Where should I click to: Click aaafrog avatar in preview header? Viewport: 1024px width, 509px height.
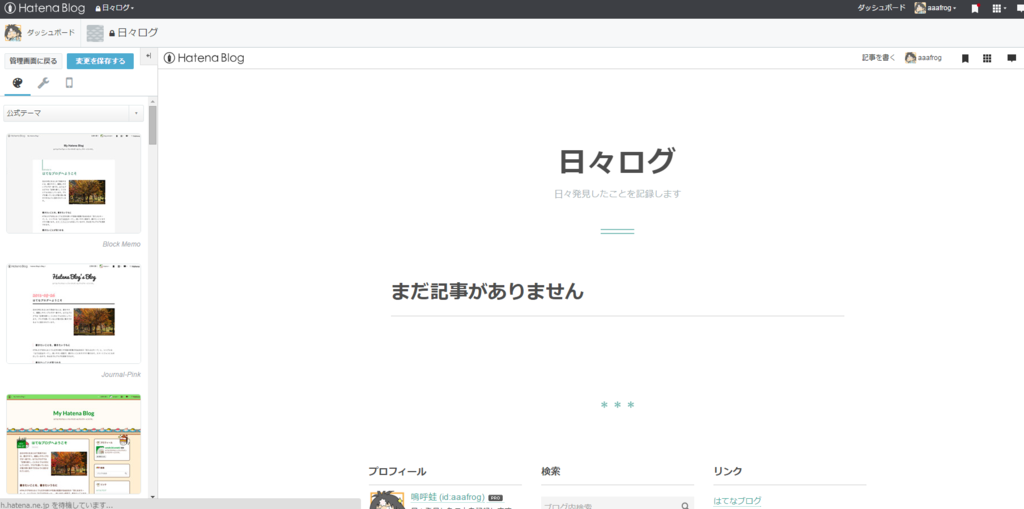tap(910, 58)
